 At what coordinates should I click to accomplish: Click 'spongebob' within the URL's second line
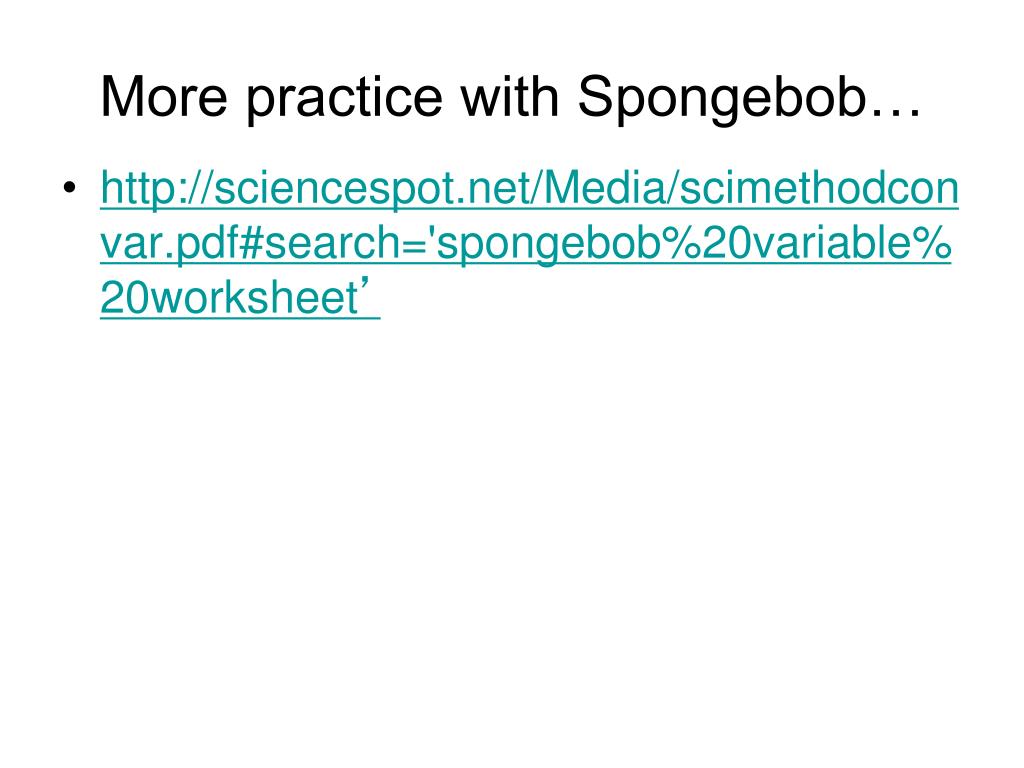click(x=513, y=245)
